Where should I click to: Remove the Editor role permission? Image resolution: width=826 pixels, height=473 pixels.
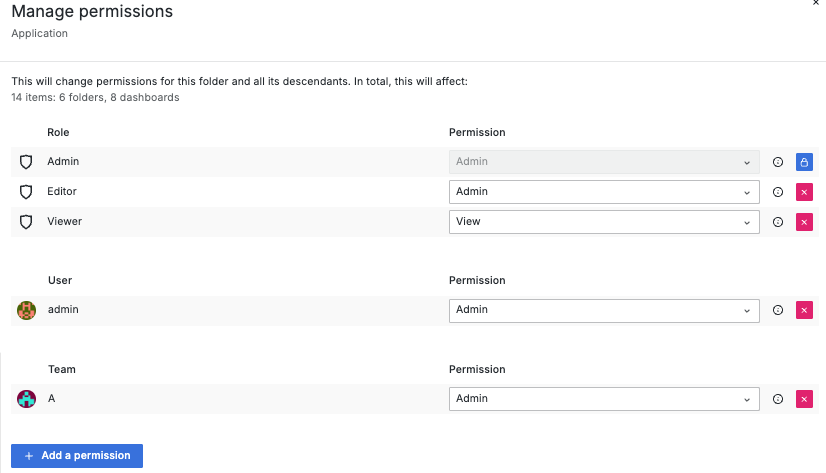pos(804,192)
